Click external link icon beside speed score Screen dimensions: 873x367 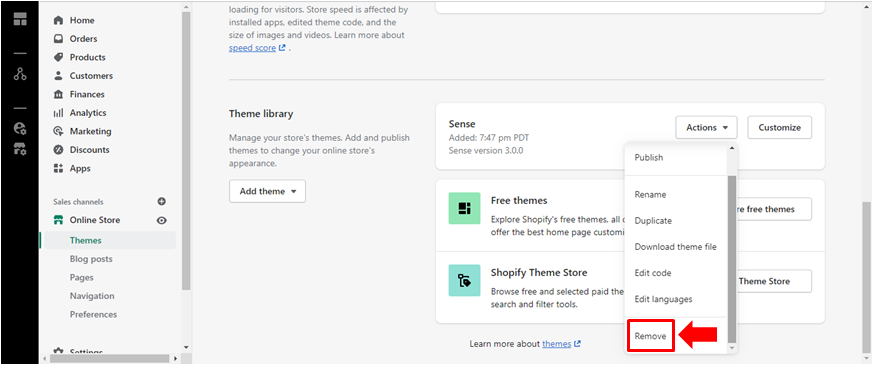tap(282, 48)
